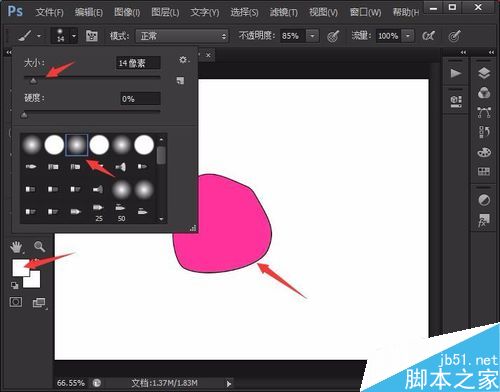The image size is (500, 392).
Task: Open the Paths panel icon
Action: (484, 113)
